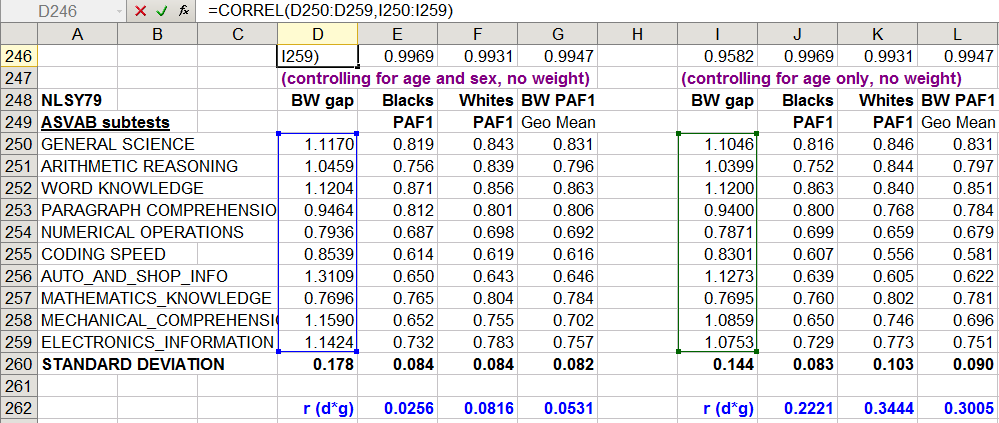The image size is (999, 423).
Task: Select 'ASVAB subtests' heading cell
Action: [x=105, y=122]
